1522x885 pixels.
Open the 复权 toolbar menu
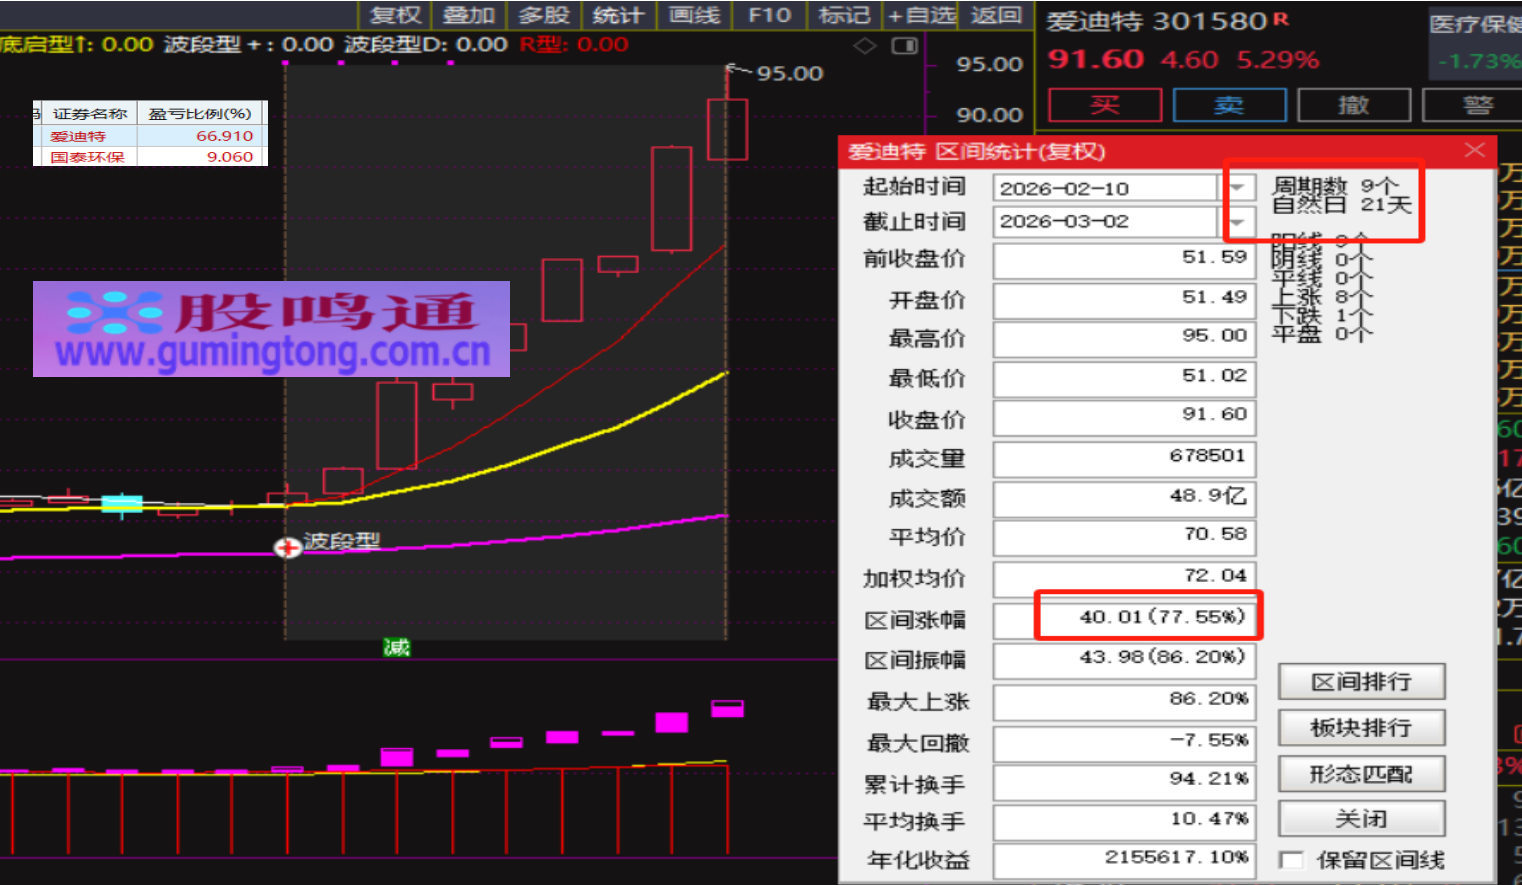click(x=395, y=15)
